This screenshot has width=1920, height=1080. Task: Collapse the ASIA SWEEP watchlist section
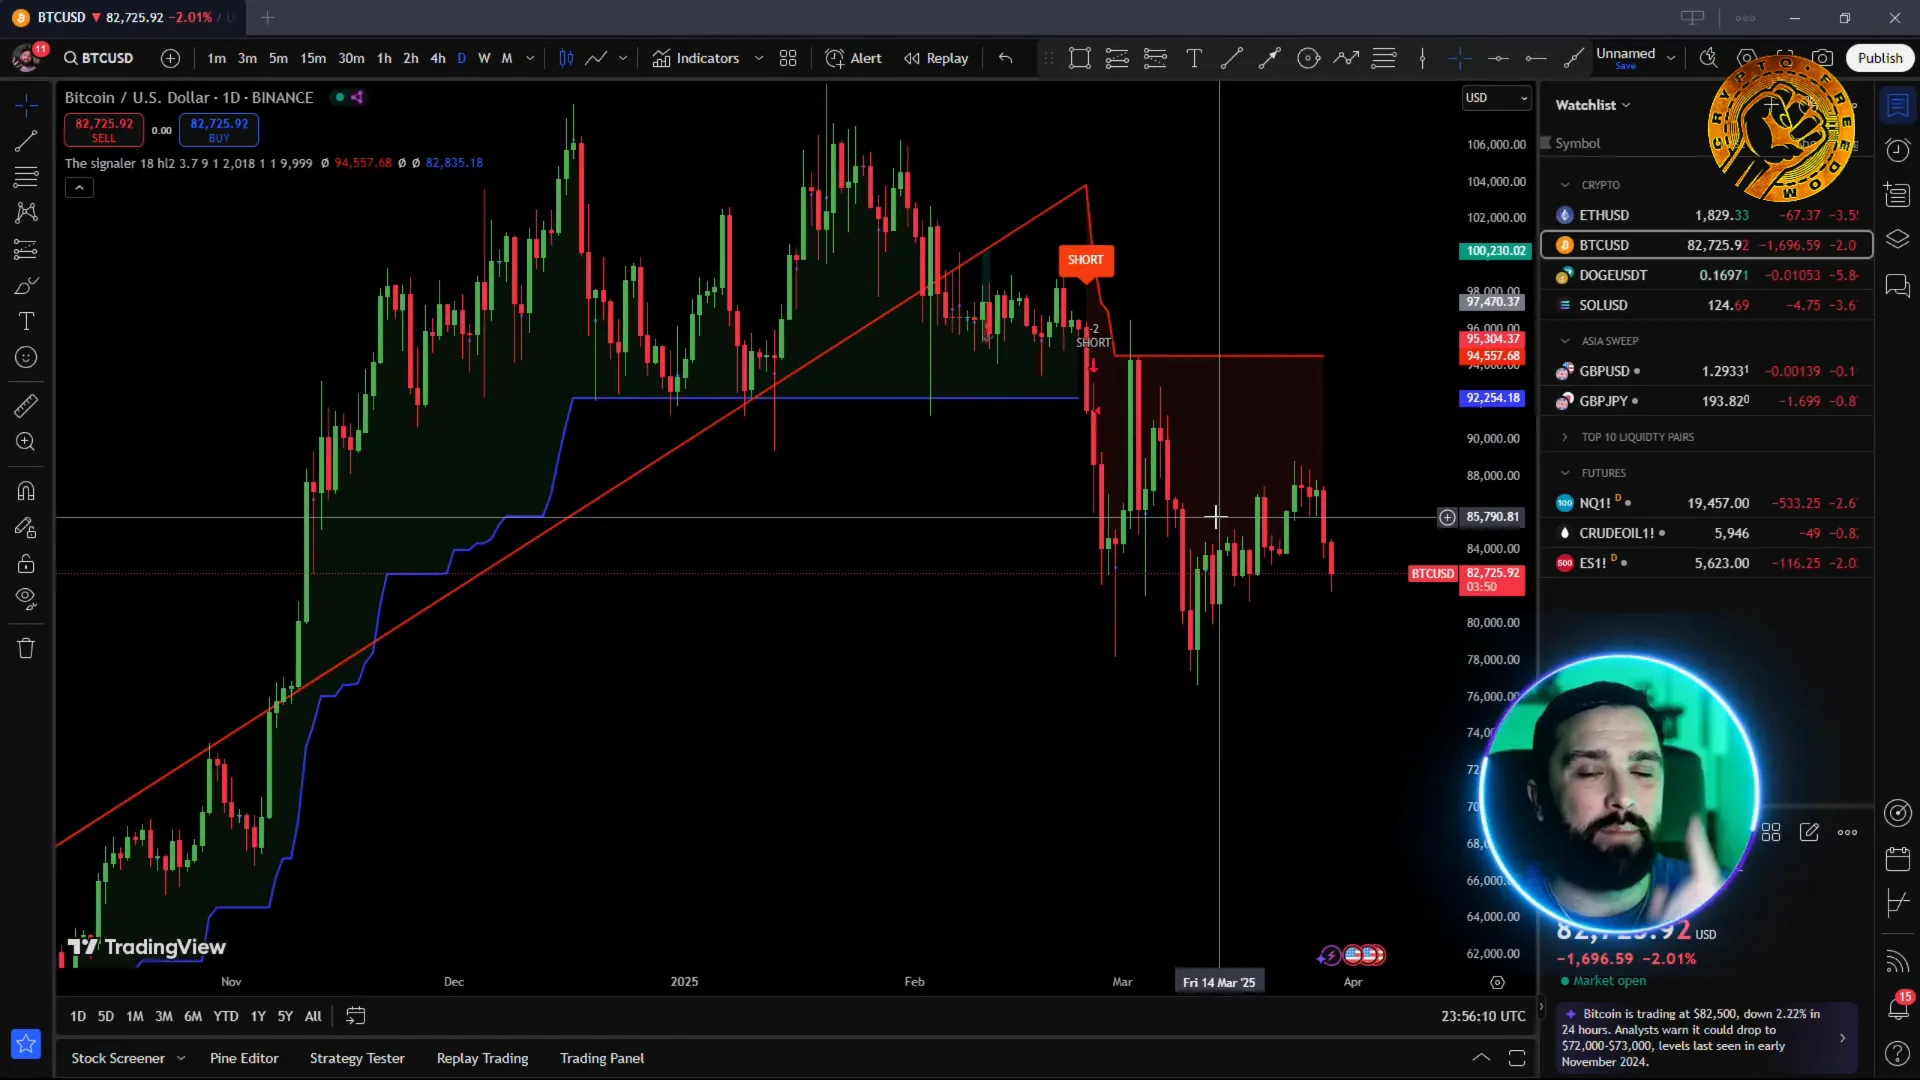(x=1565, y=341)
